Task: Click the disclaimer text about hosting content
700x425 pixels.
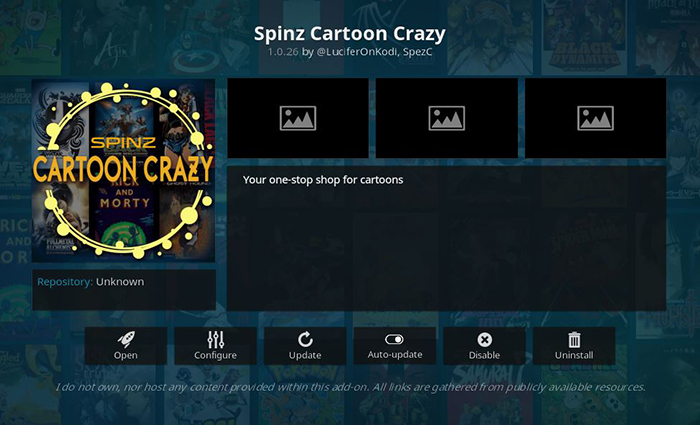Action: (x=350, y=387)
